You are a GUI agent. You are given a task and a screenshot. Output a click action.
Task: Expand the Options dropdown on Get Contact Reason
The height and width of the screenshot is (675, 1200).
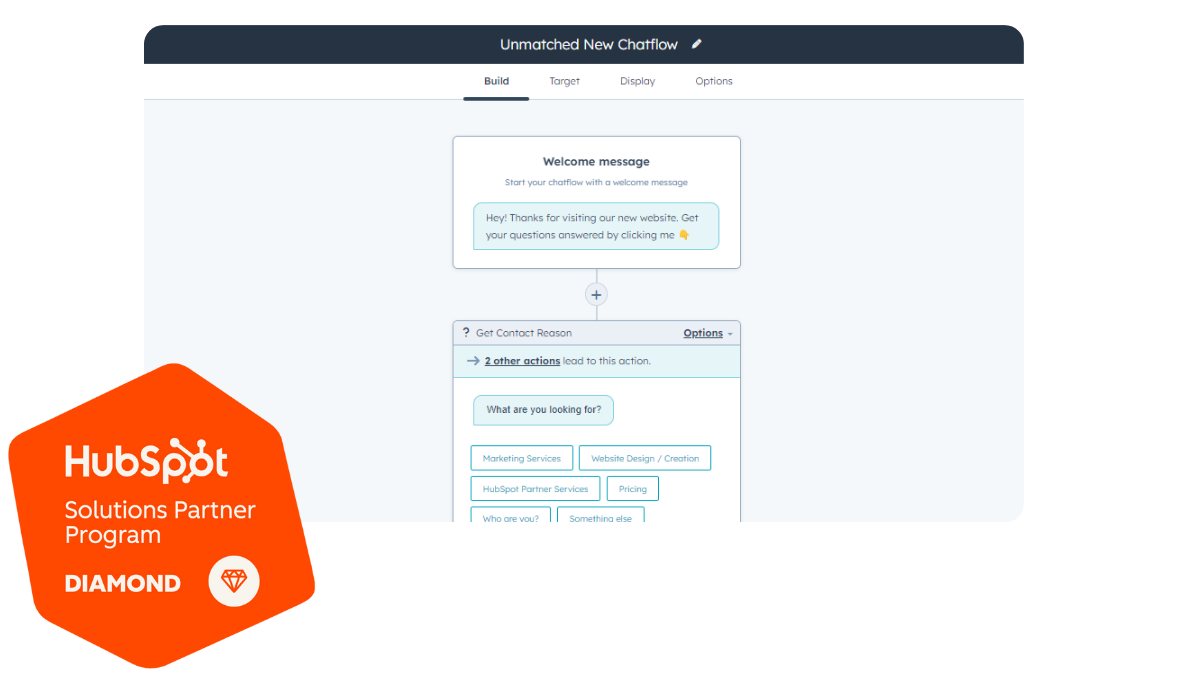(x=707, y=333)
